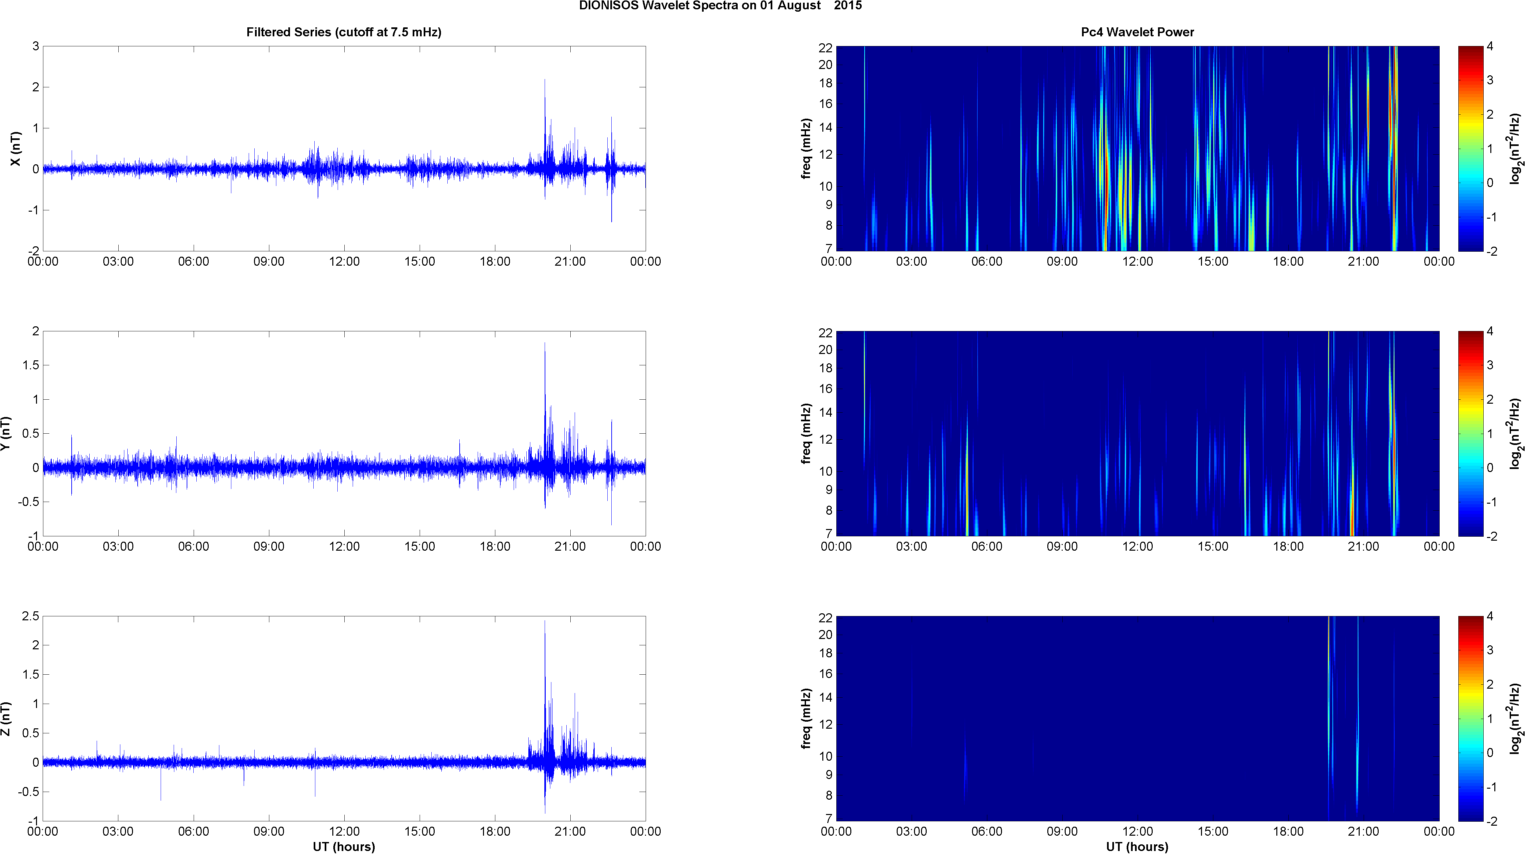Click the "12:00" tick under the X series plot

(x=344, y=262)
